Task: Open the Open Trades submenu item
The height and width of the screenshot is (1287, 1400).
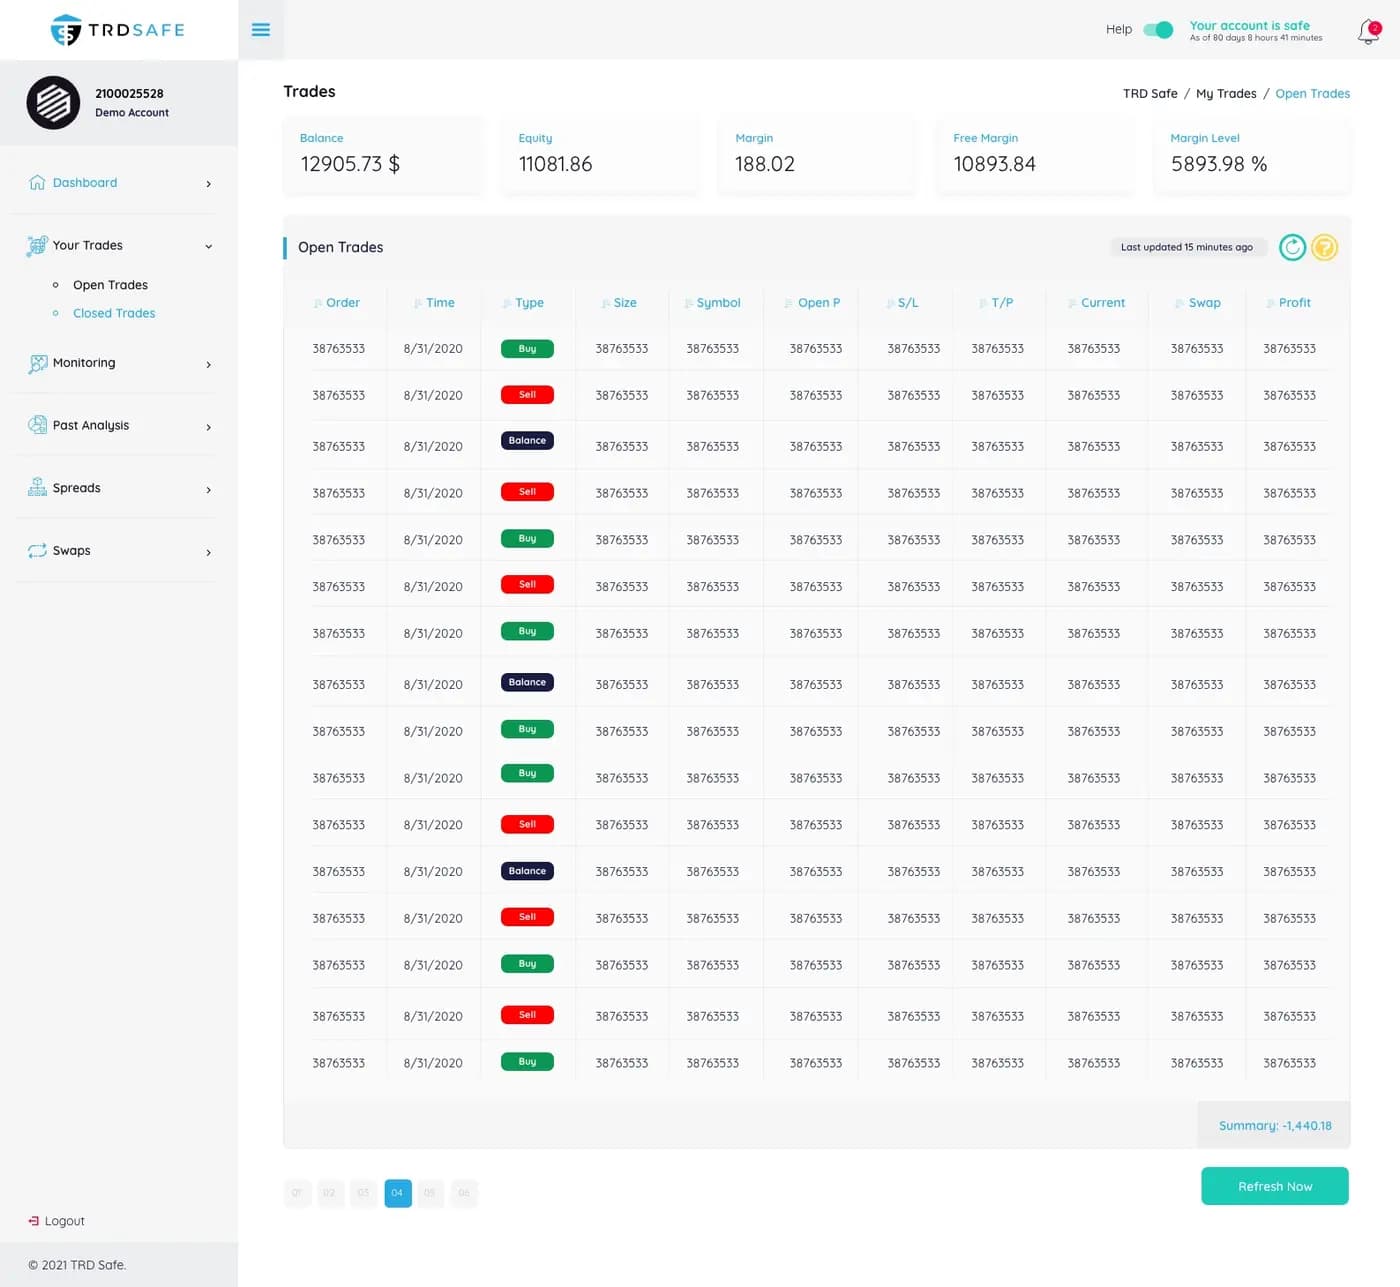Action: coord(110,285)
